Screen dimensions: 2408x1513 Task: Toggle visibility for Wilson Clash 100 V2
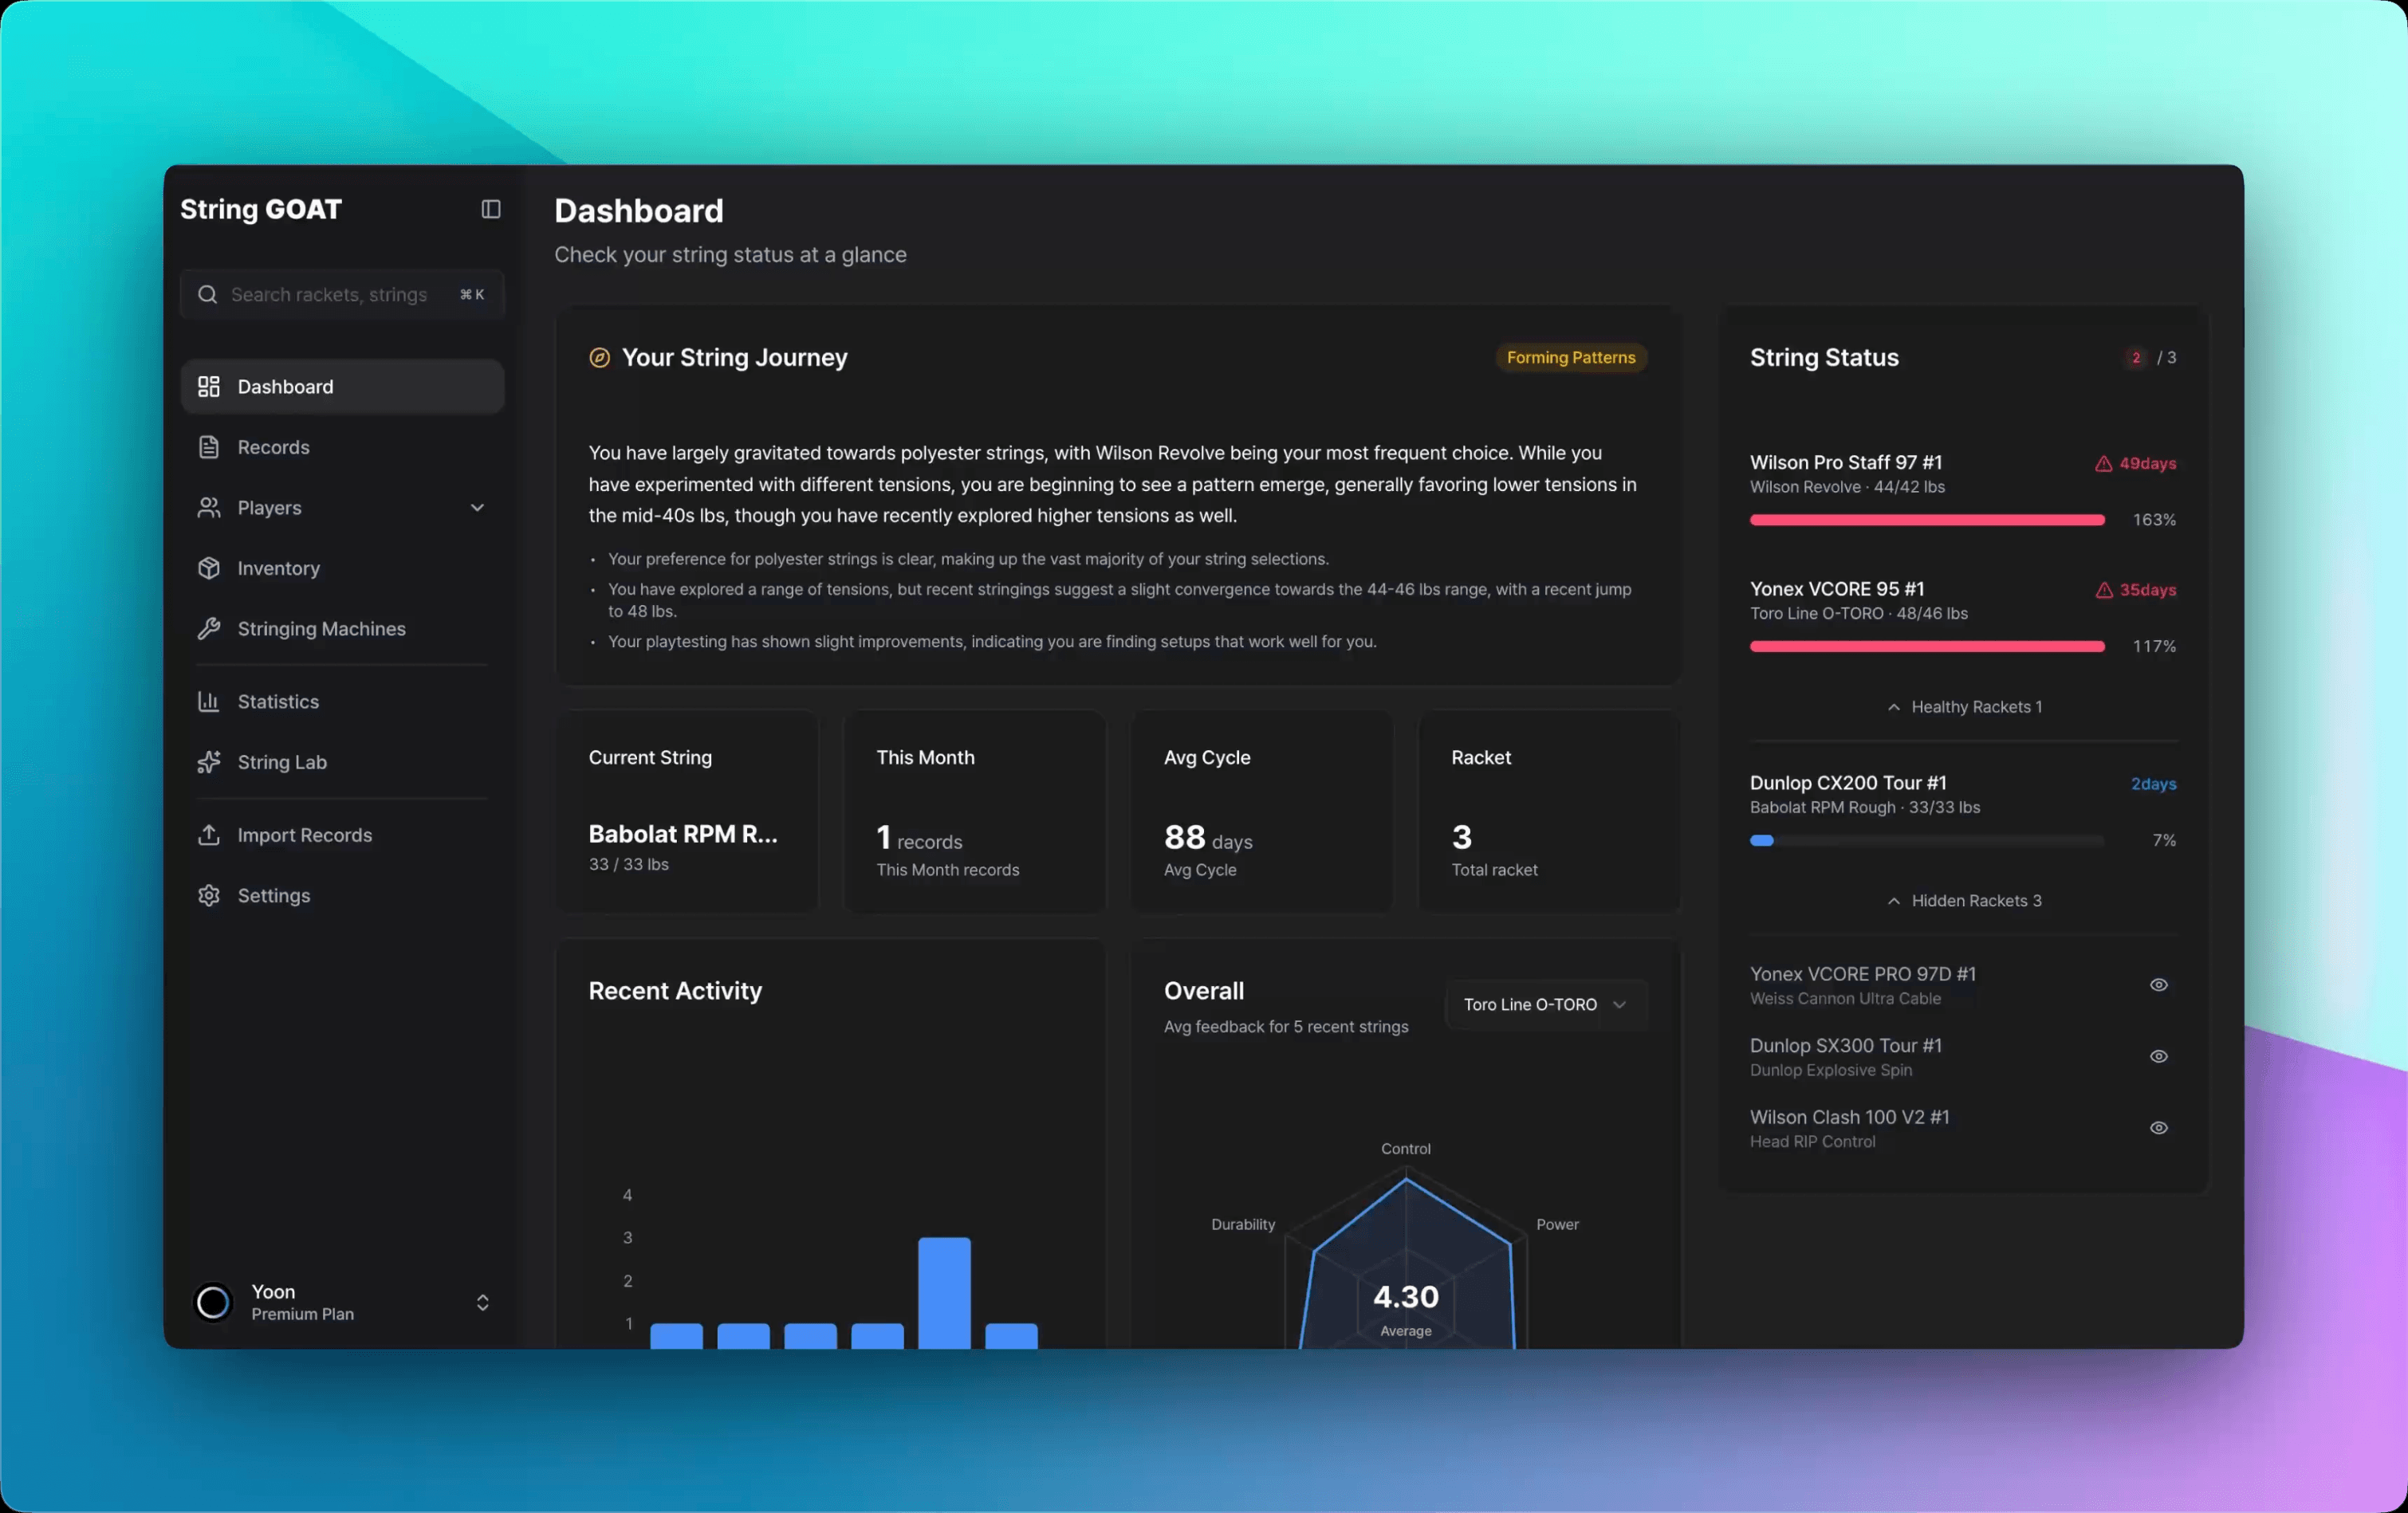2158,1128
